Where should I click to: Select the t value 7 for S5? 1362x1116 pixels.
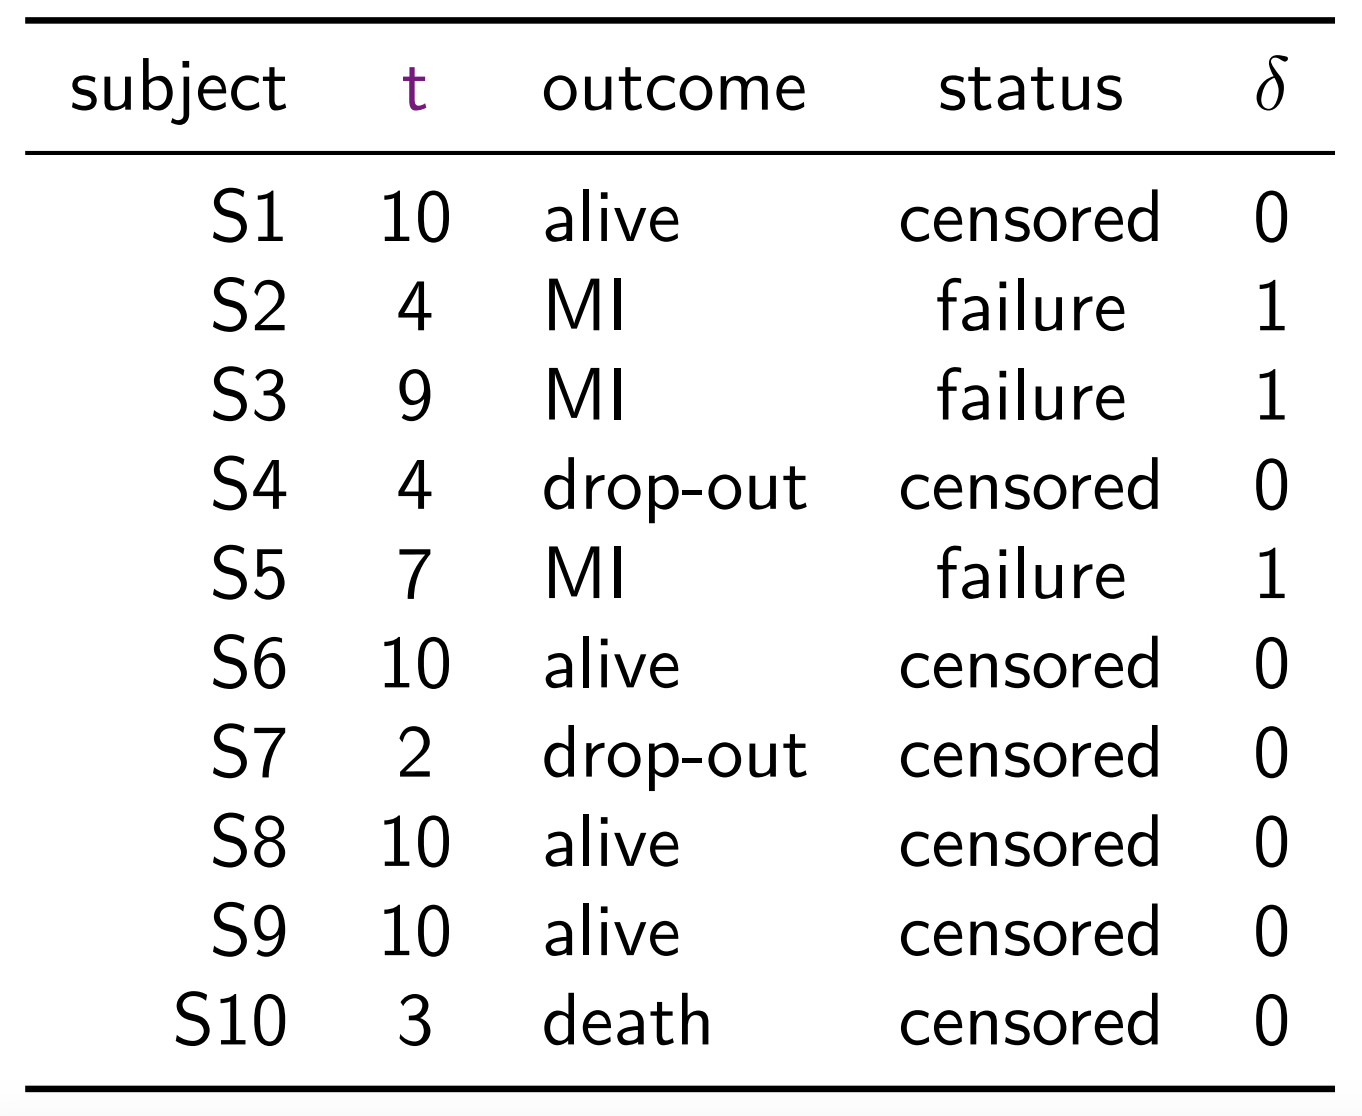coord(414,575)
